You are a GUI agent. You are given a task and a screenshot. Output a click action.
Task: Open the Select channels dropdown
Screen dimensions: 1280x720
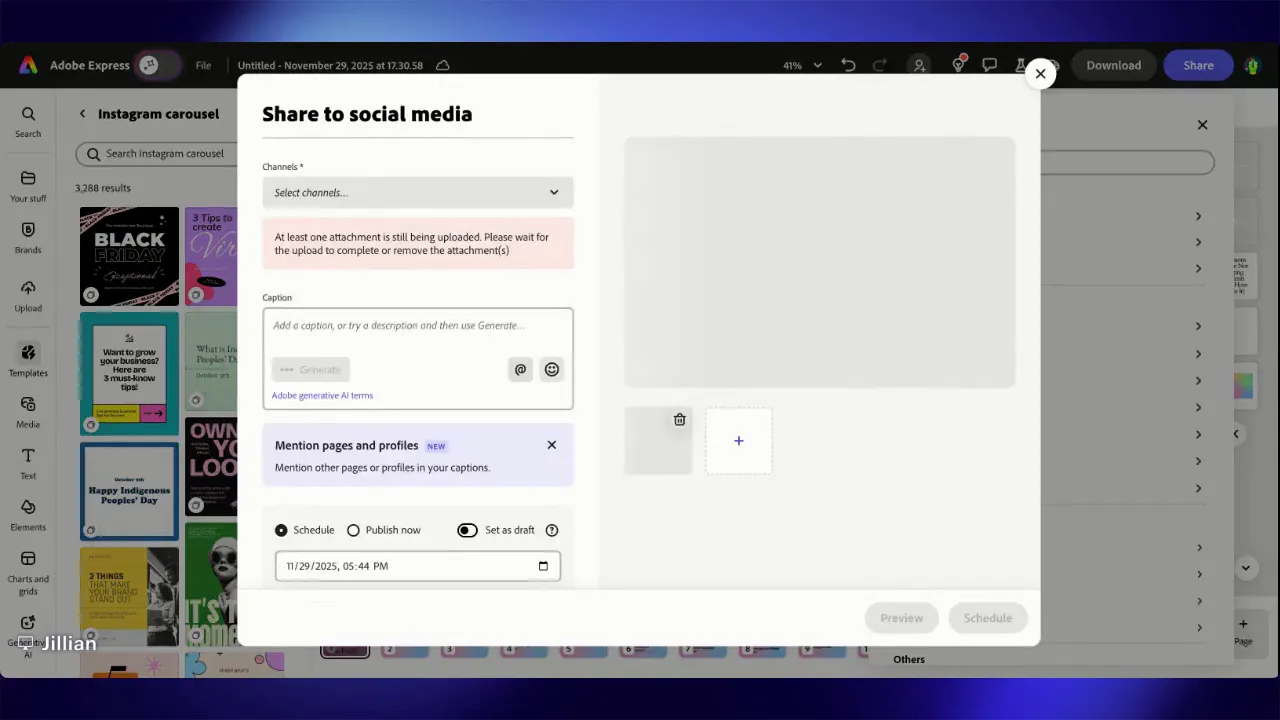click(x=417, y=192)
